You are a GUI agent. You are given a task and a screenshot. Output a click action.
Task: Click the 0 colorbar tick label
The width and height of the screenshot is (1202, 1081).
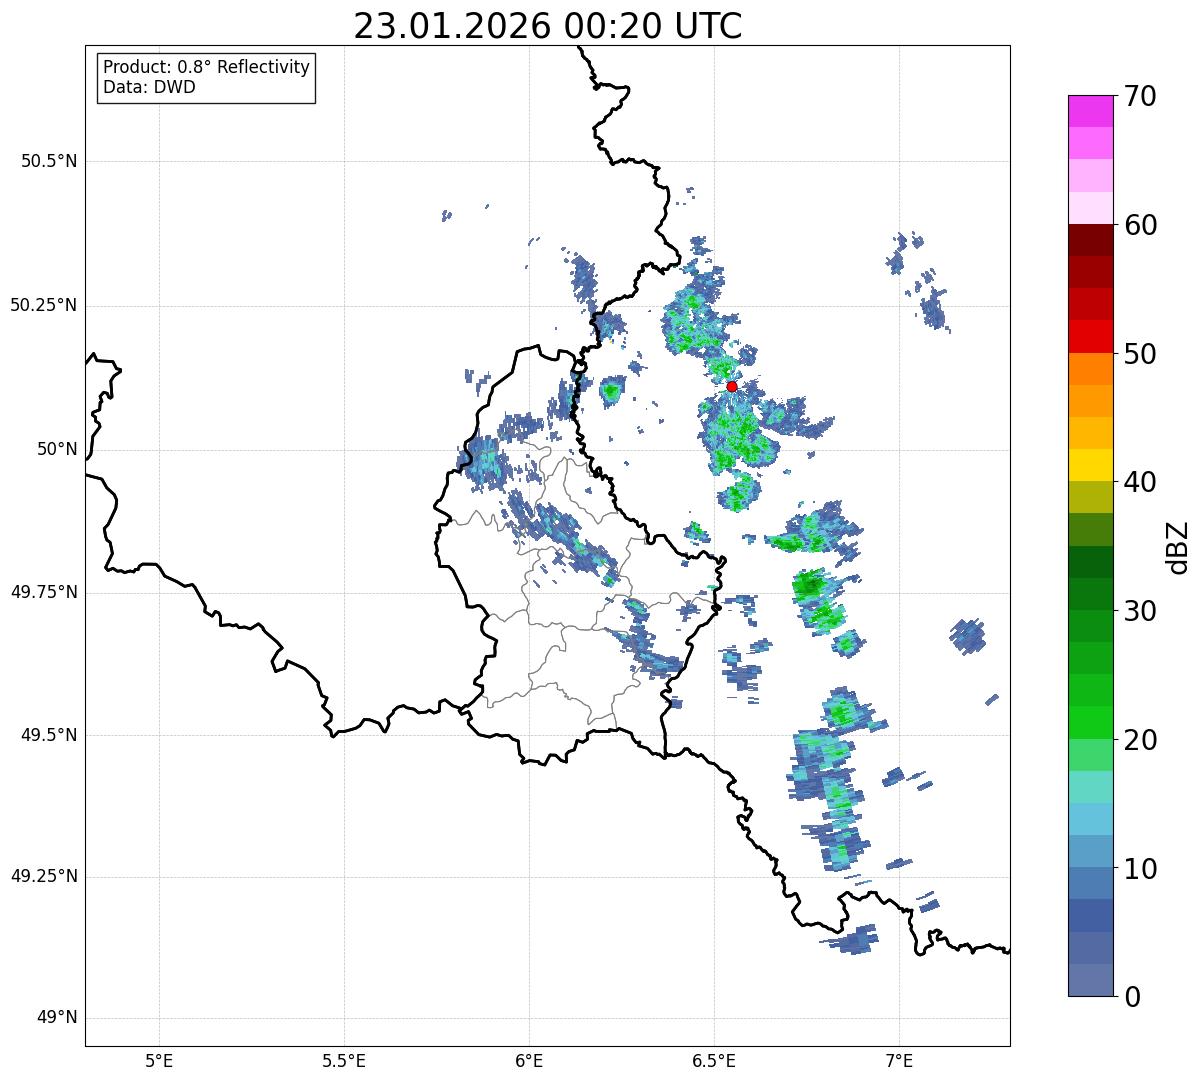pos(1132,997)
